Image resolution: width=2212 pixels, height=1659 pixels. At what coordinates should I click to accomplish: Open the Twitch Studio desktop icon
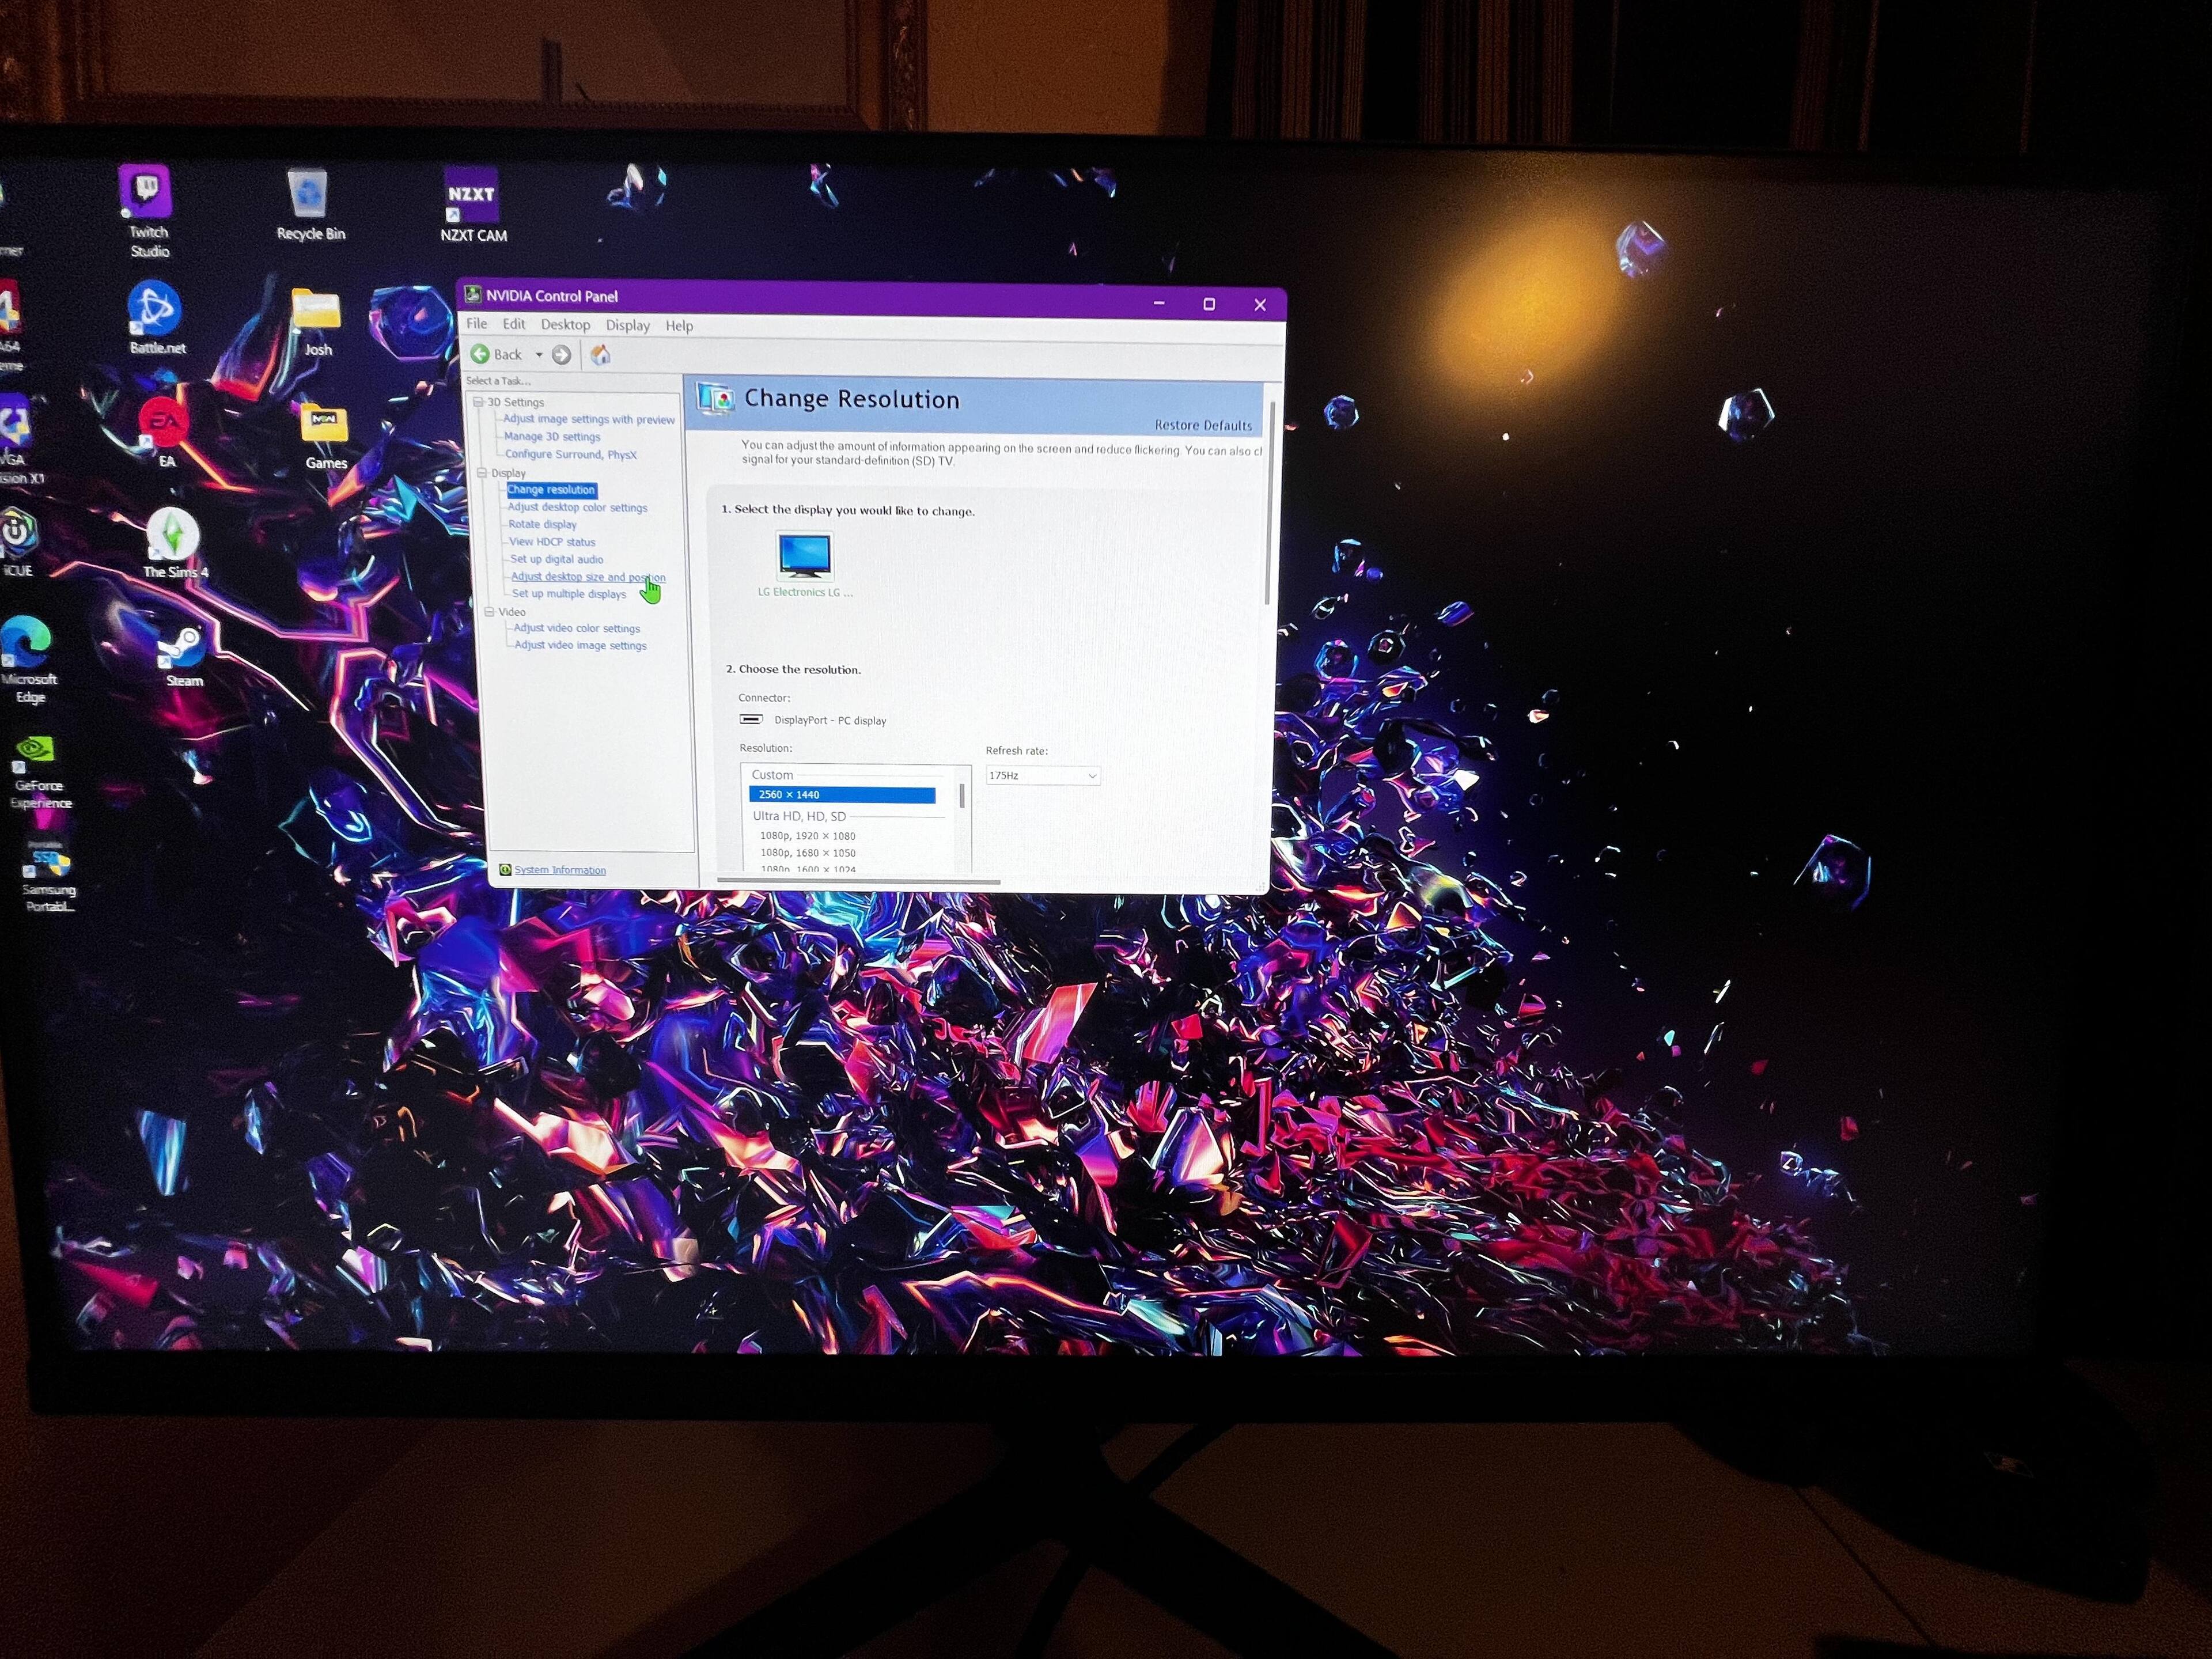146,193
